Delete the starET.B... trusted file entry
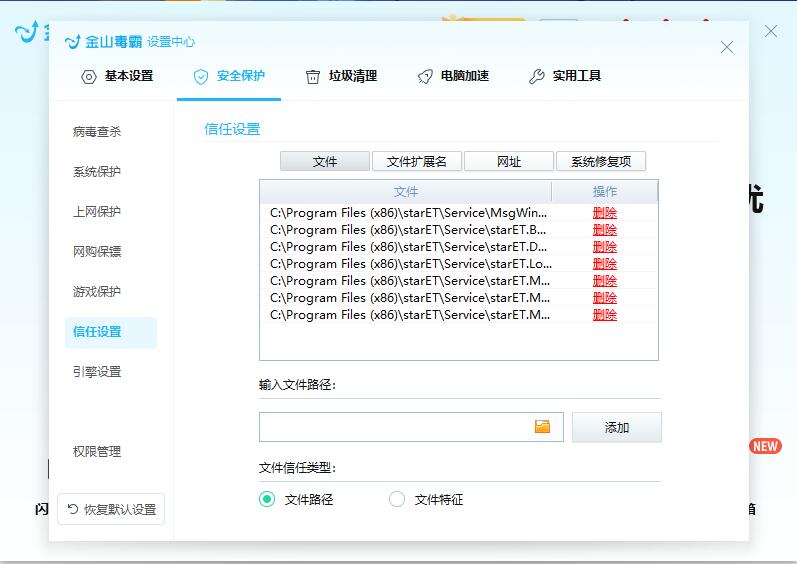797x564 pixels. (x=605, y=230)
